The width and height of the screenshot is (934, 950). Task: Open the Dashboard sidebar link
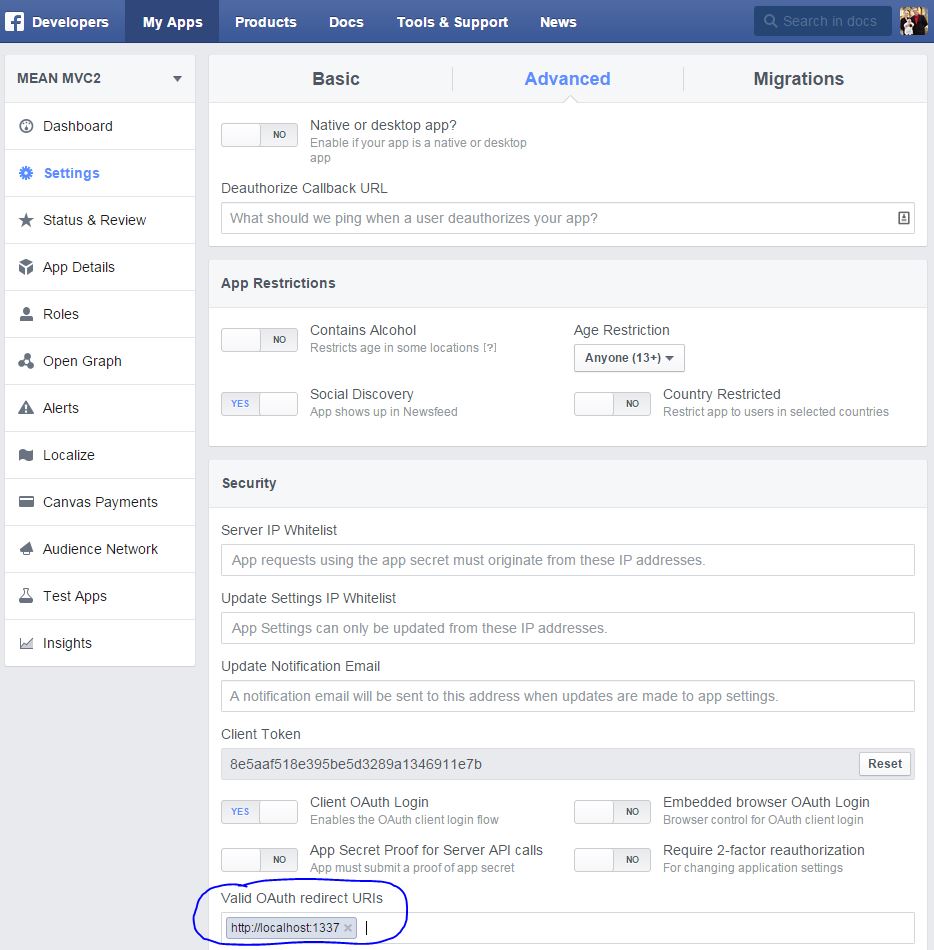(100, 126)
